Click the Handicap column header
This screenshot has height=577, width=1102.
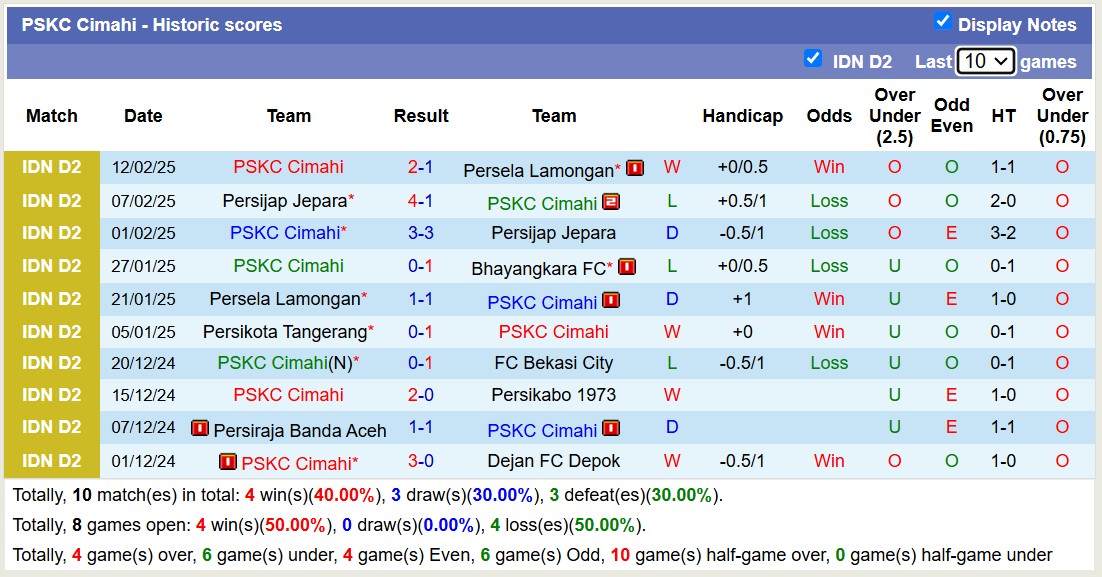click(x=742, y=116)
